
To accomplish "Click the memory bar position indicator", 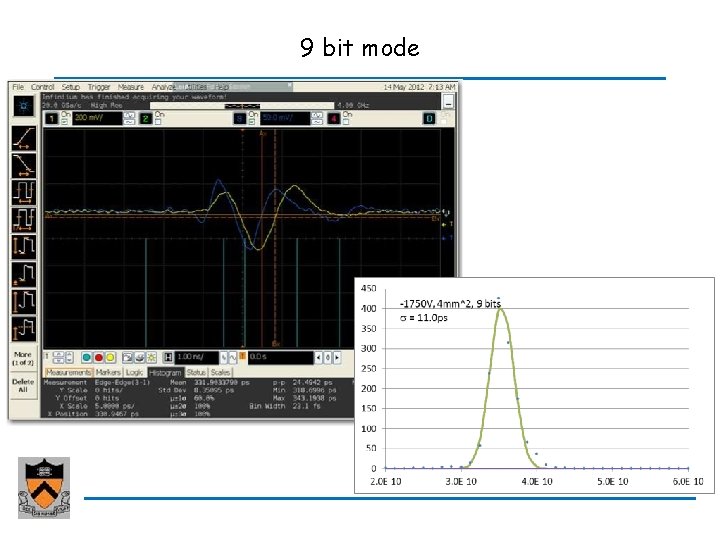I will (x=242, y=106).
